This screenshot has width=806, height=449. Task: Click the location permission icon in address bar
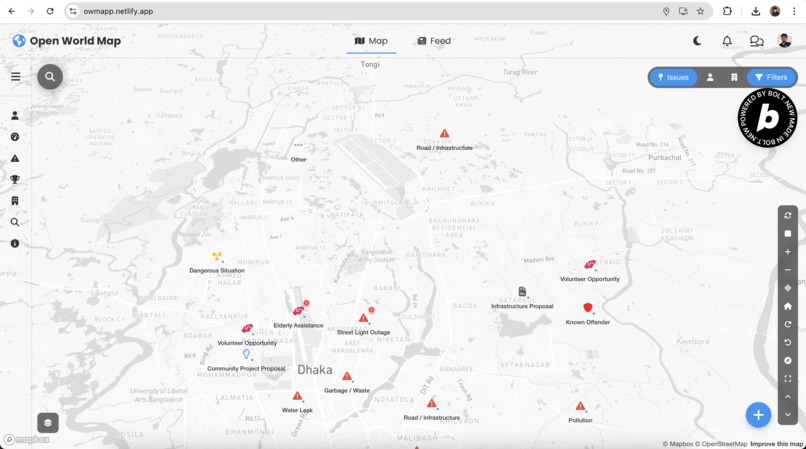(666, 11)
